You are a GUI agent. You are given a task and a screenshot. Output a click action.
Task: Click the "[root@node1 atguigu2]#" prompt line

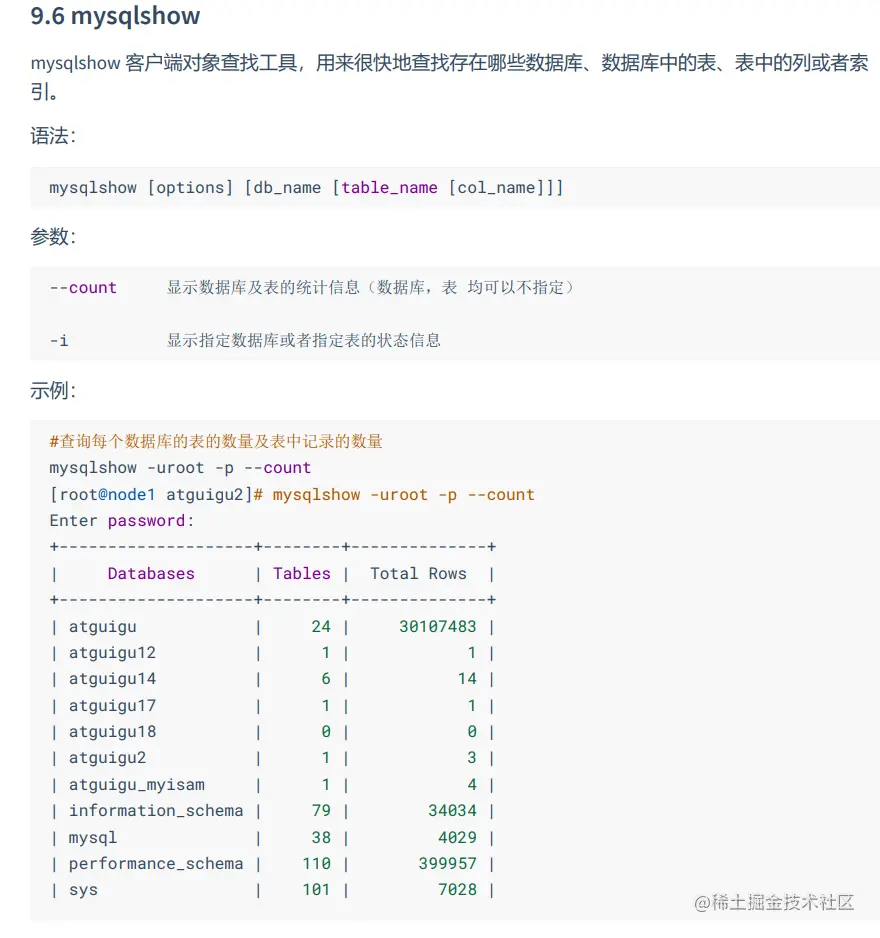tap(292, 495)
